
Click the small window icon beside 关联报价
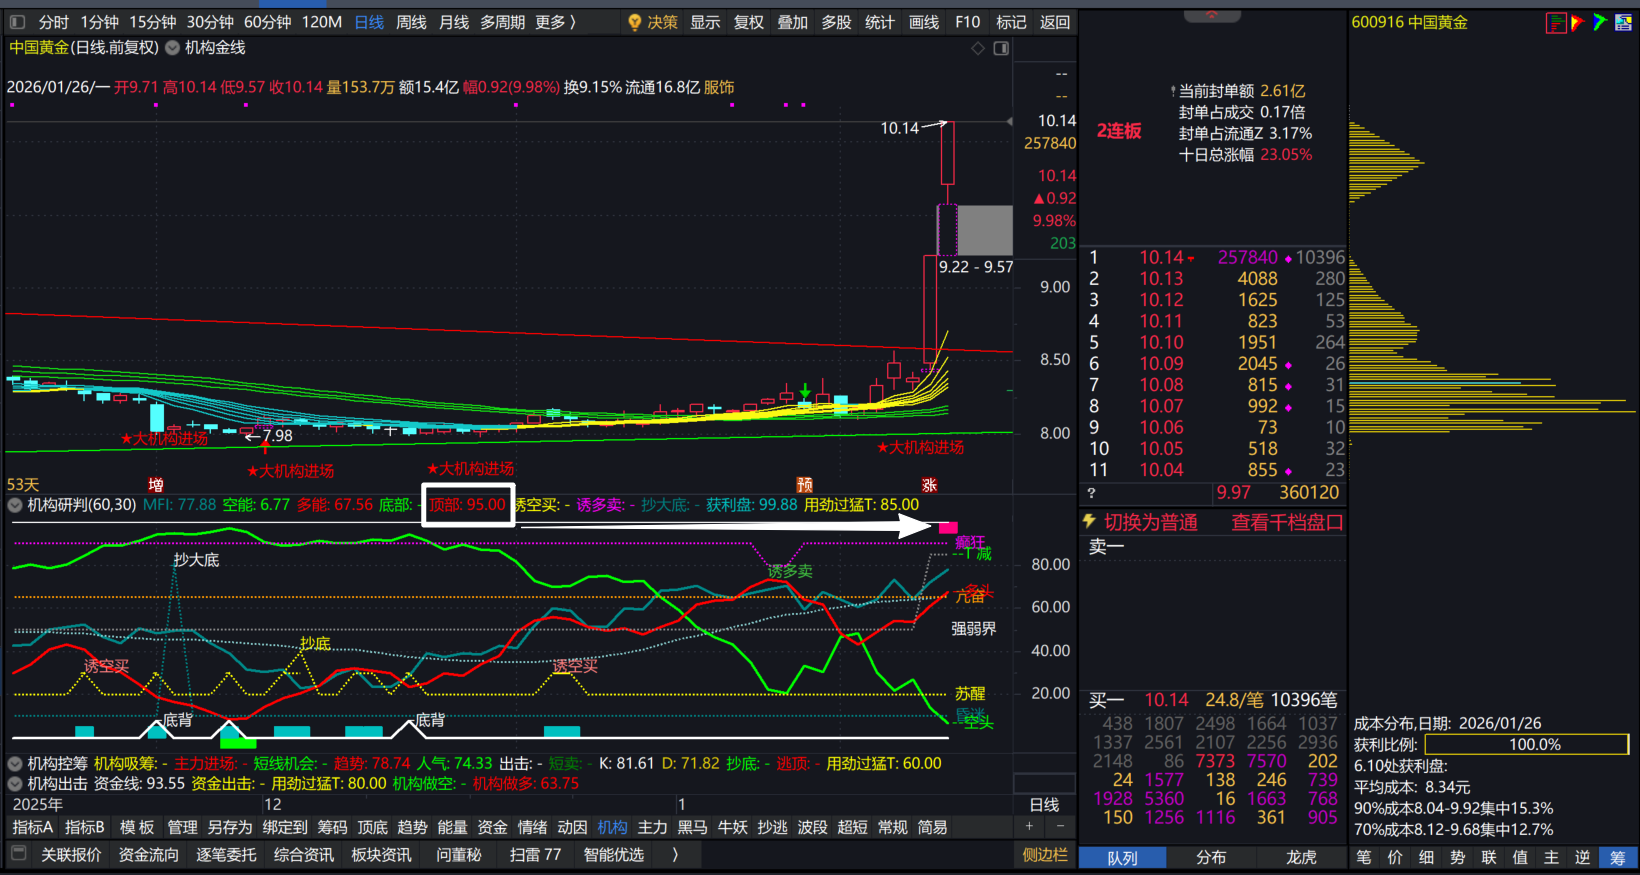(18, 854)
